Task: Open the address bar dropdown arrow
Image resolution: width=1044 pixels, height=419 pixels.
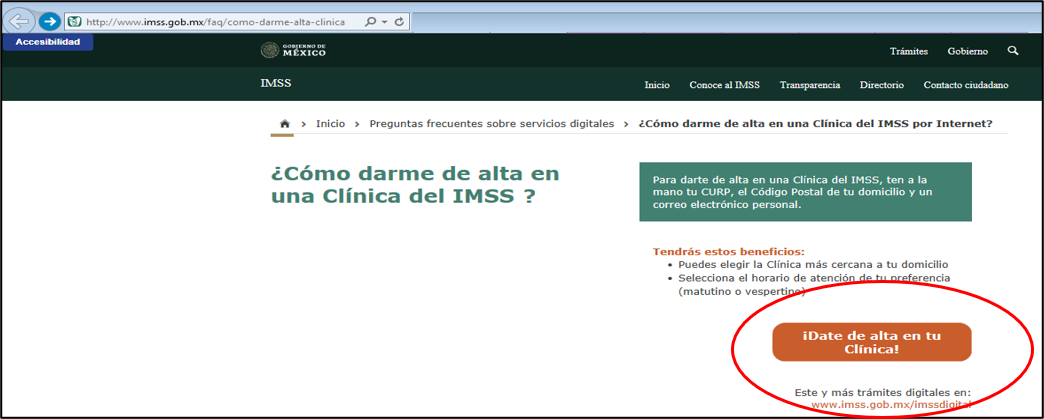Action: point(385,22)
